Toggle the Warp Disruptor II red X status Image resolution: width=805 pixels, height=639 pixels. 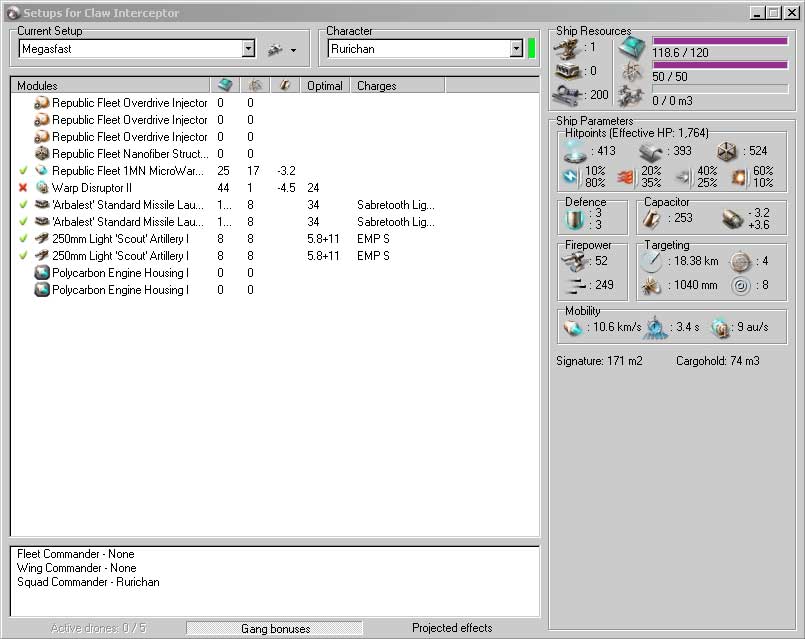pos(23,187)
